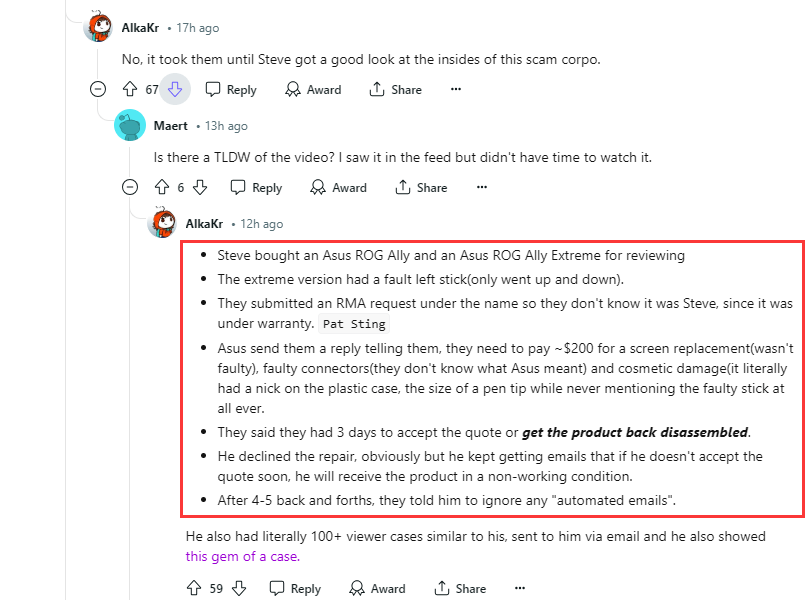Reply to AlkaKr's 67-point comment
Image resolution: width=812 pixels, height=600 pixels.
[x=231, y=89]
